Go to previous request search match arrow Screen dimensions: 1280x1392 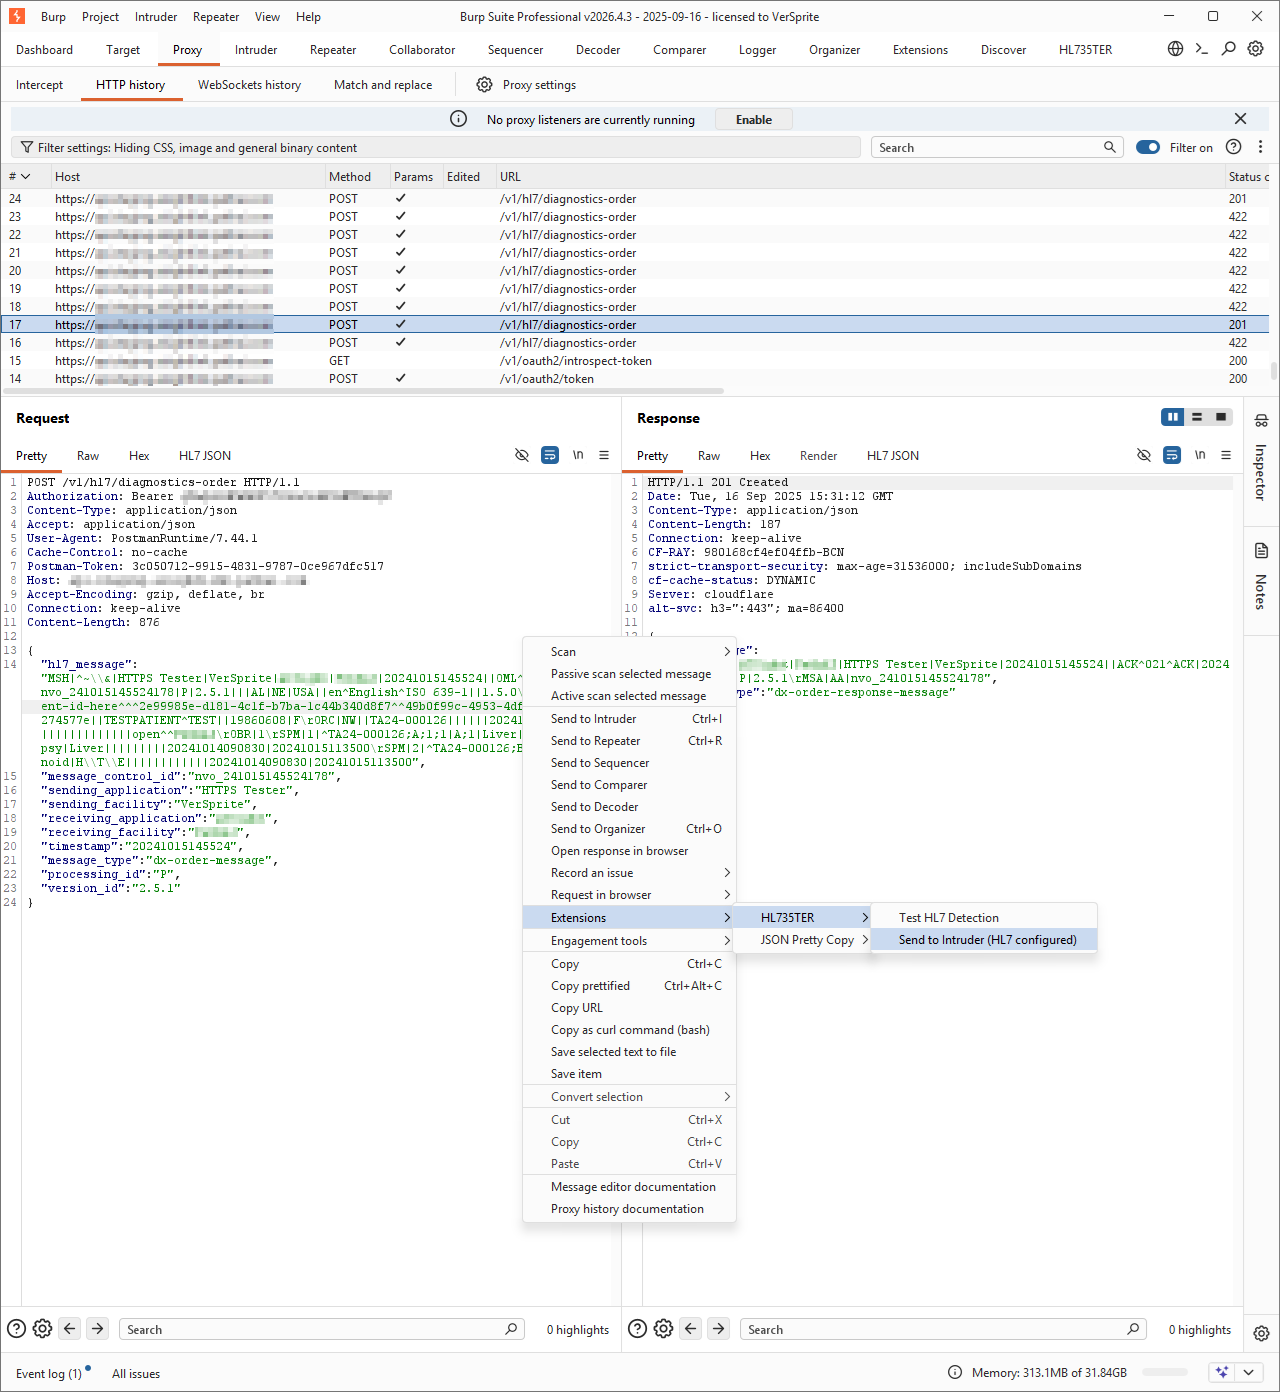click(69, 1329)
